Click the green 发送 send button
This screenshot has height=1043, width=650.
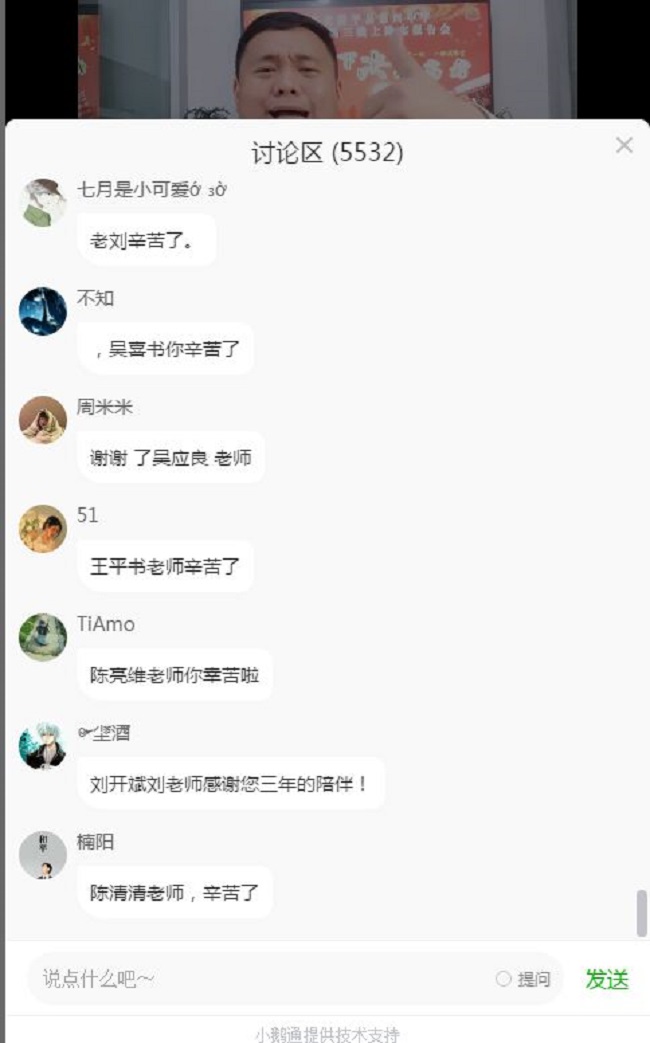607,979
